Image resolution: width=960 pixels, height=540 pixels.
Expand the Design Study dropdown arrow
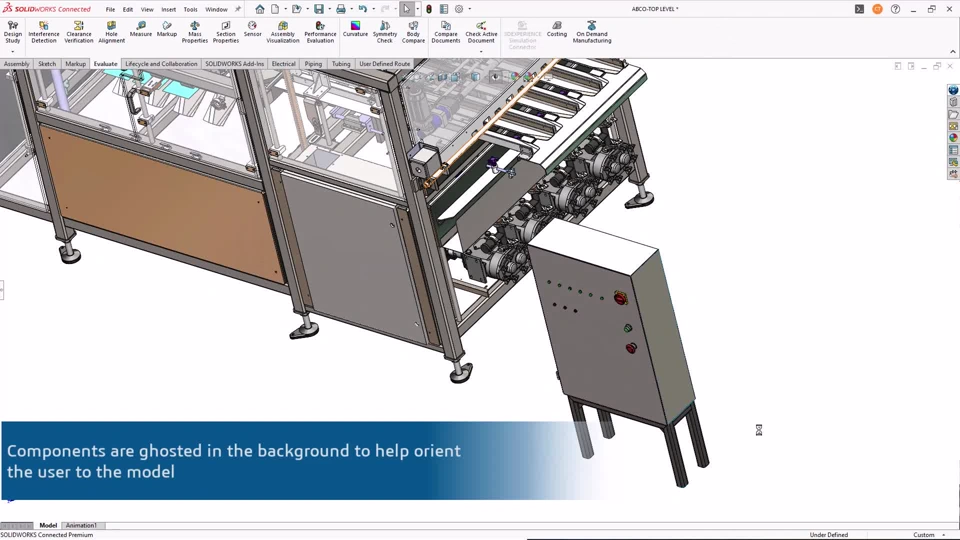click(x=12, y=51)
